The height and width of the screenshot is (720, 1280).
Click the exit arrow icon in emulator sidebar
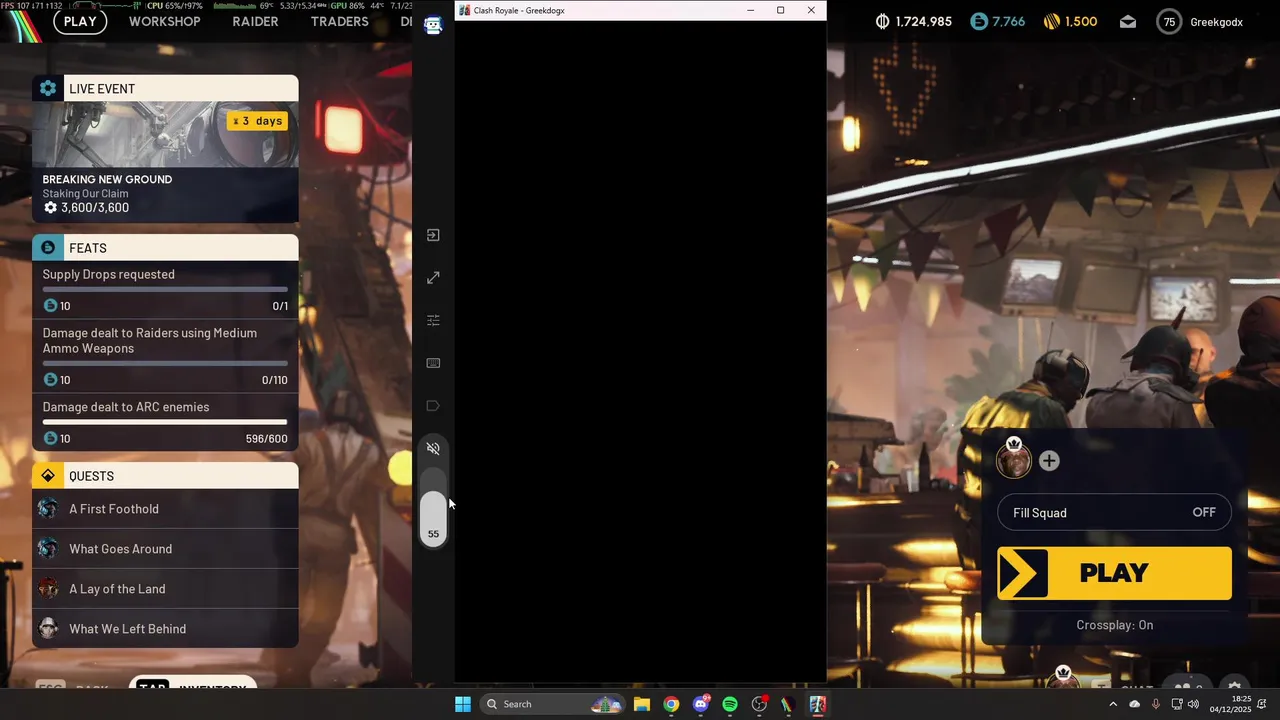[433, 235]
